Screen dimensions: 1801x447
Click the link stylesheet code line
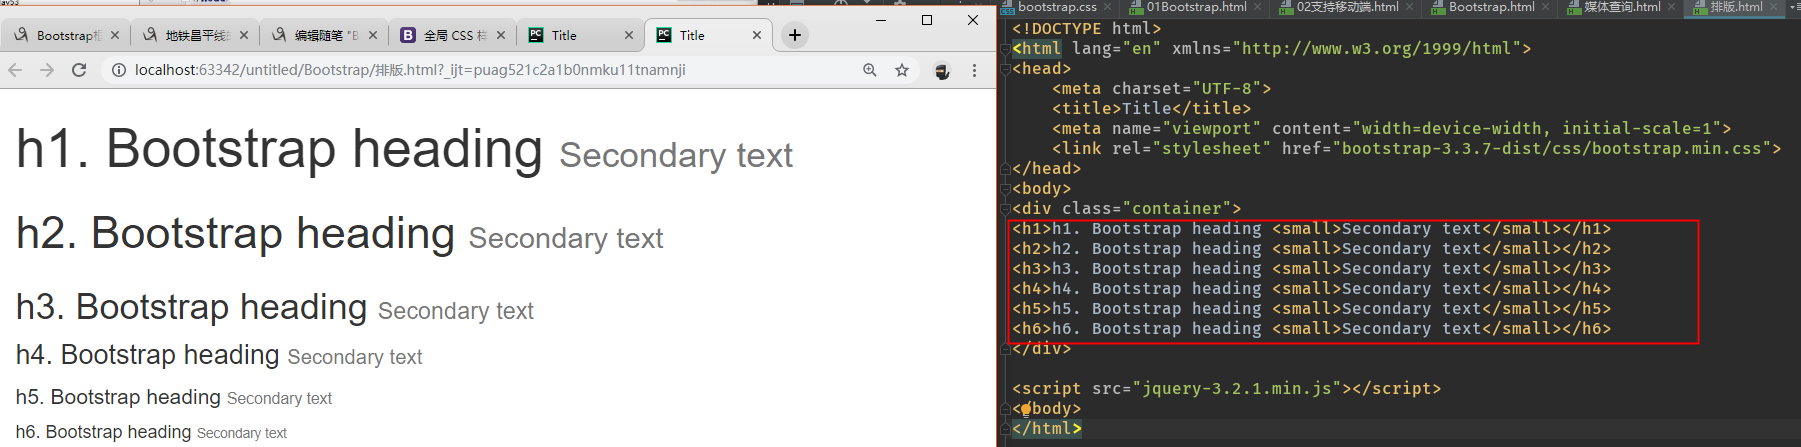tap(1416, 149)
